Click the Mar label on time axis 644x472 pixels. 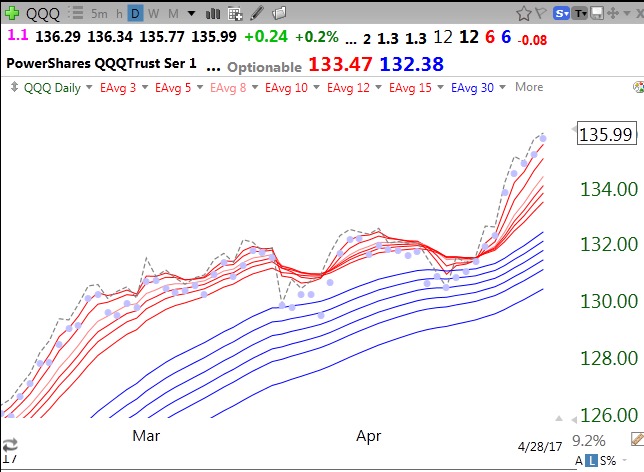(x=146, y=435)
